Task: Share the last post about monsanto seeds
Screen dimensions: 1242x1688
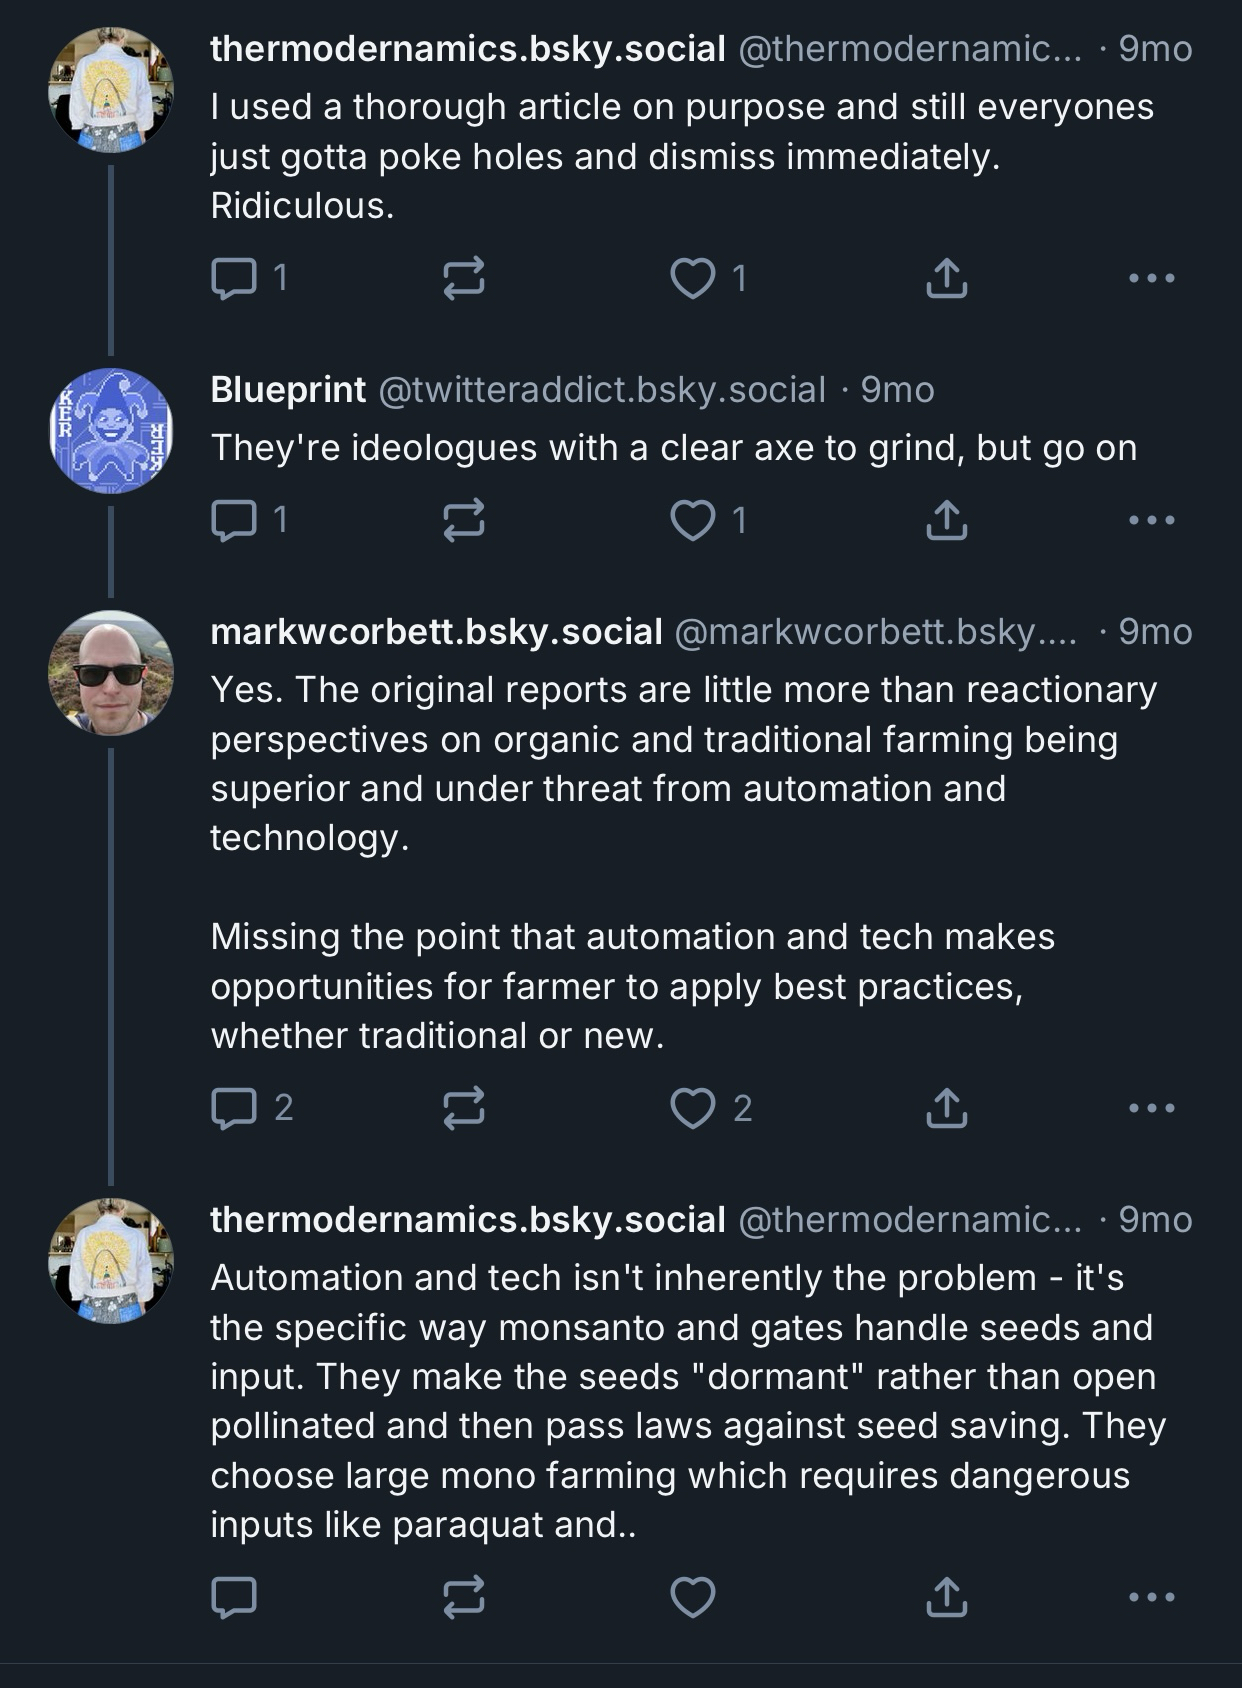Action: pyautogui.click(x=946, y=1597)
